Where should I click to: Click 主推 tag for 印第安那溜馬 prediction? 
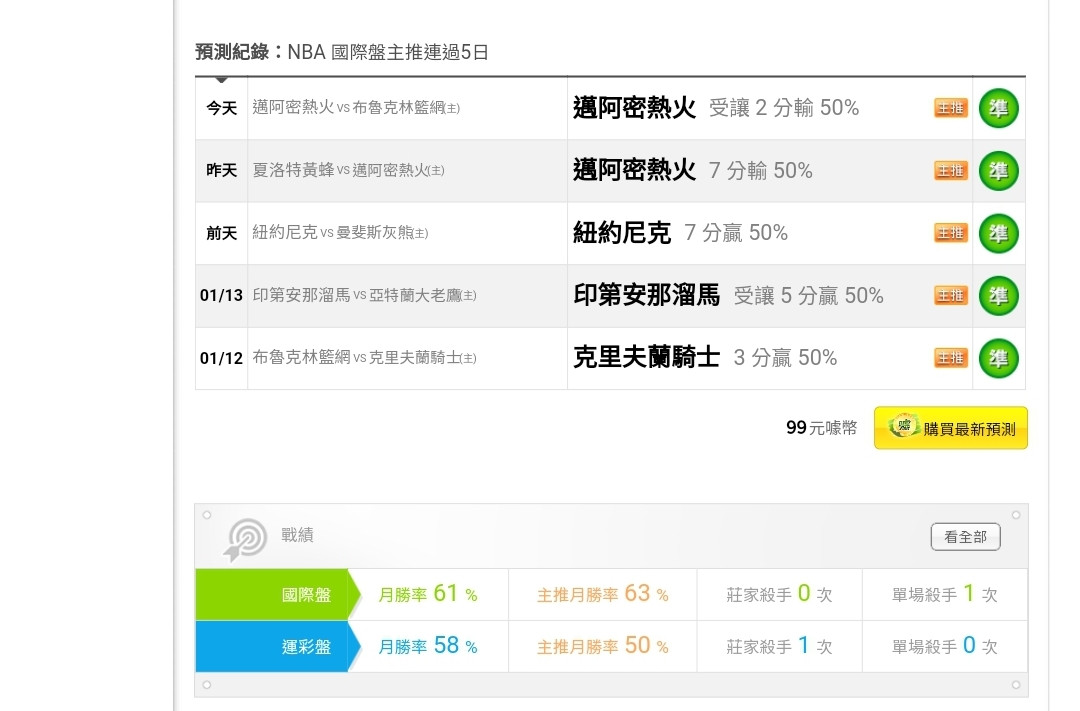(x=951, y=296)
